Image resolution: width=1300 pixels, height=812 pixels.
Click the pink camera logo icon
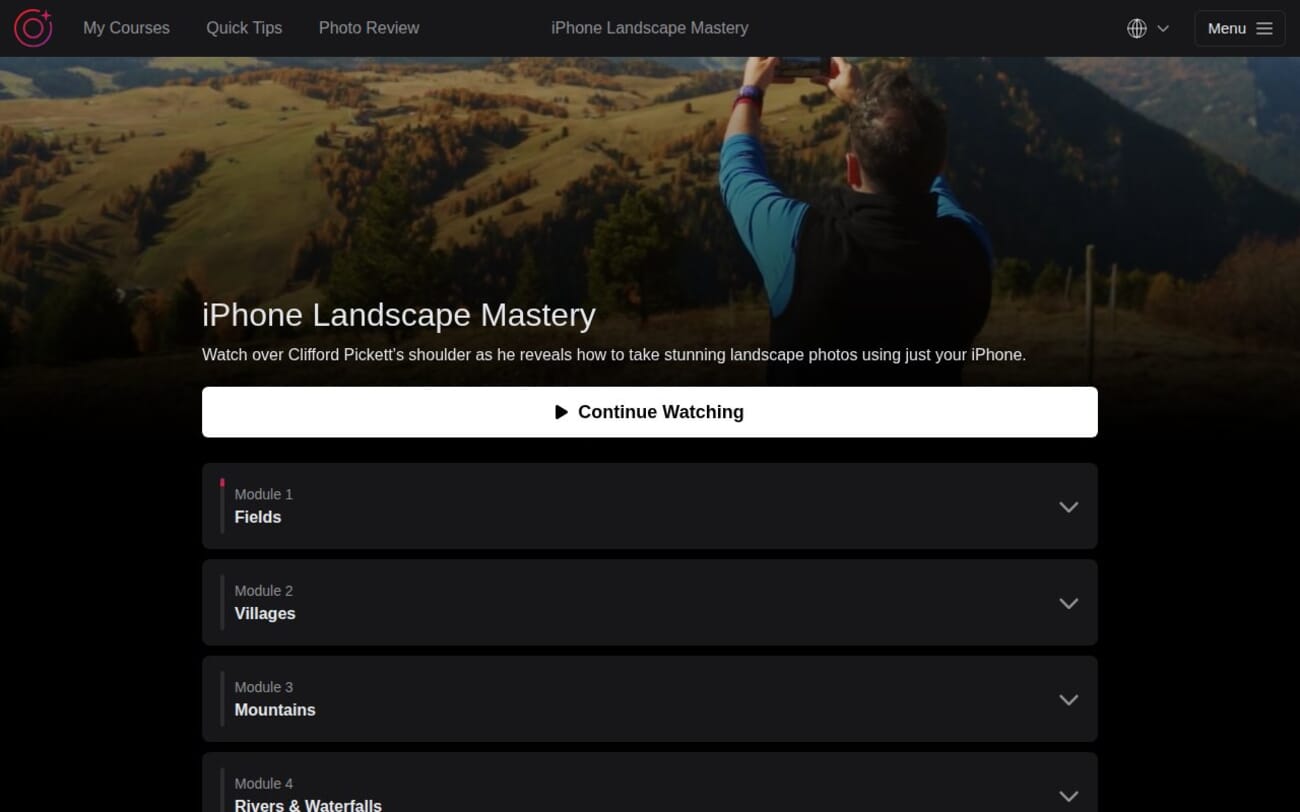33,28
